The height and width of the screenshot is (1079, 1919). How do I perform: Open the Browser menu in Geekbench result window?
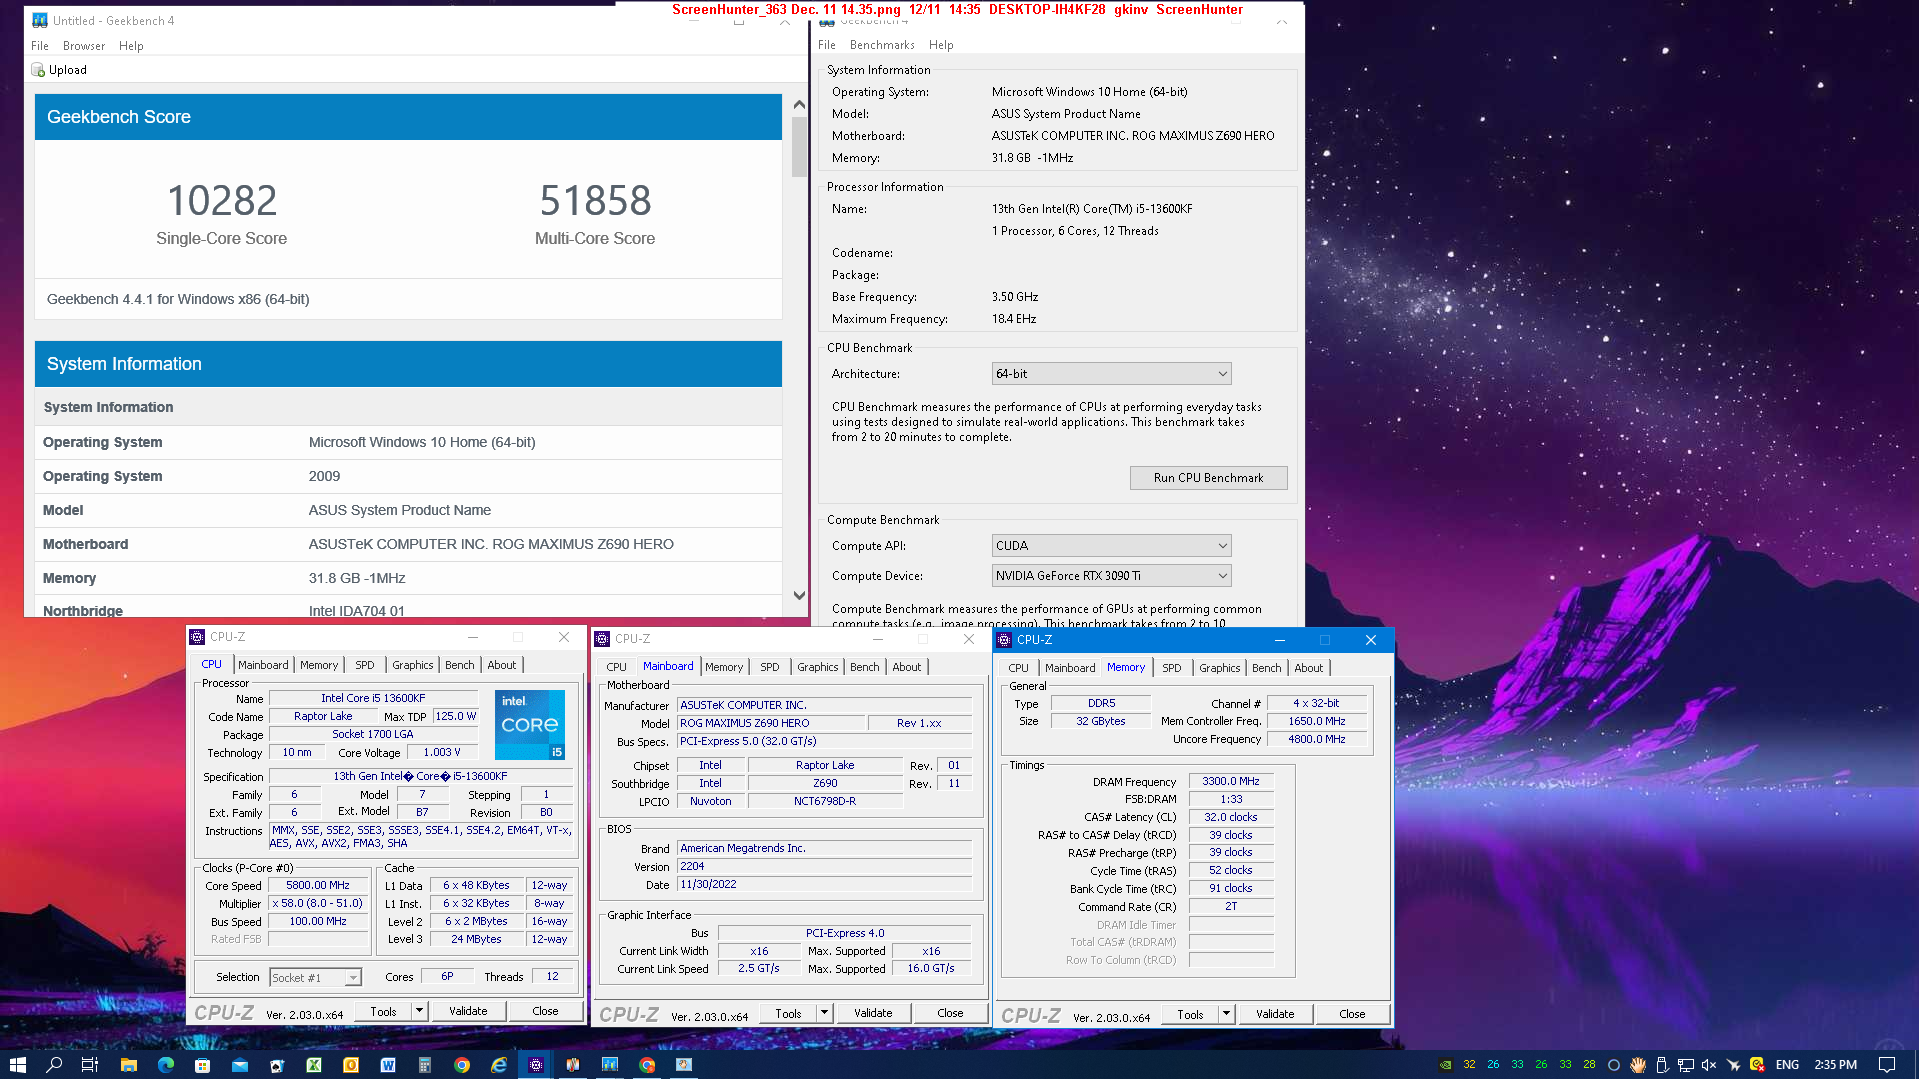point(84,46)
